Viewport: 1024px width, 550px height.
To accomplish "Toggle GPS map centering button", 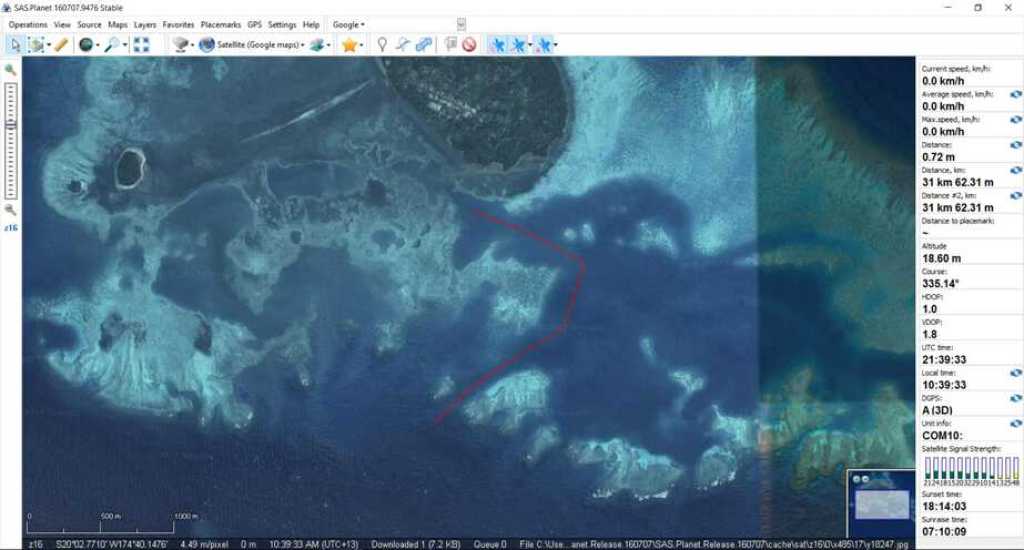I will (x=541, y=45).
